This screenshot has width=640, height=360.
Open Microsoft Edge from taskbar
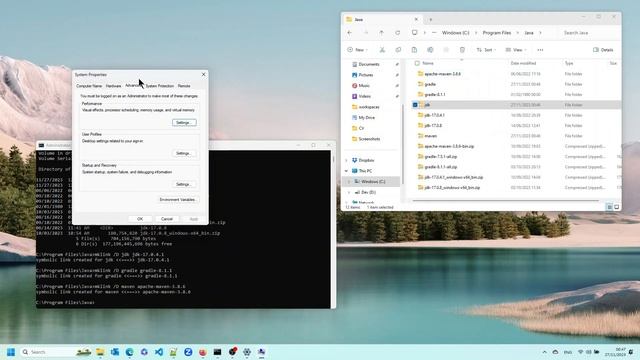click(129, 352)
